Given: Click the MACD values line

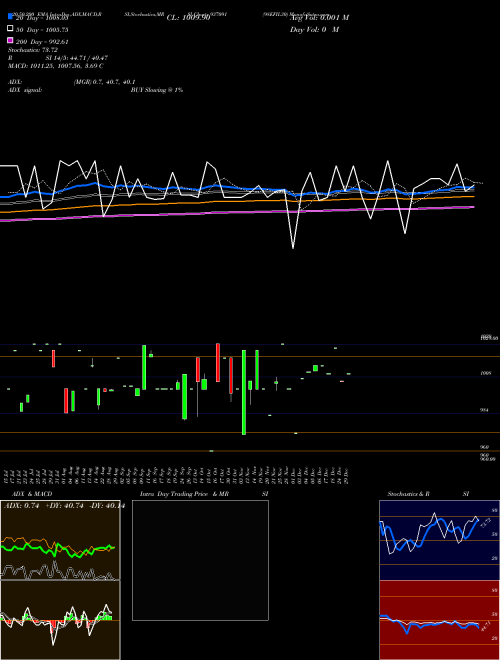Looking at the screenshot, I should point(56,66).
